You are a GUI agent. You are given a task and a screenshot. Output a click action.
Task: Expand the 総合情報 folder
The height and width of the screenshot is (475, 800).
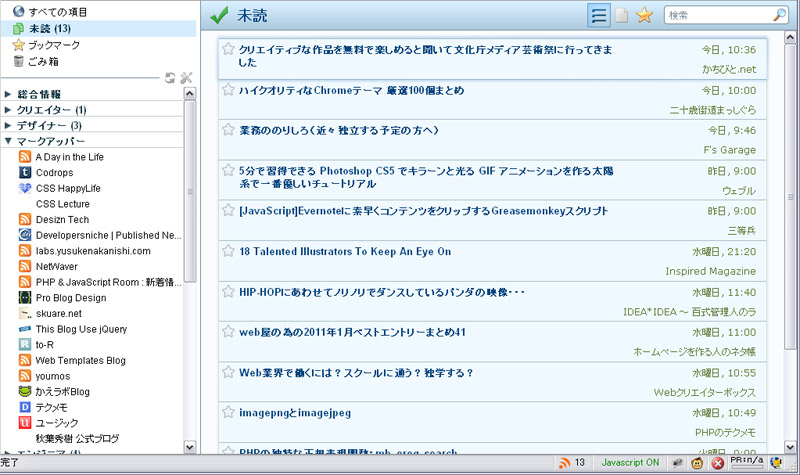tap(8, 95)
